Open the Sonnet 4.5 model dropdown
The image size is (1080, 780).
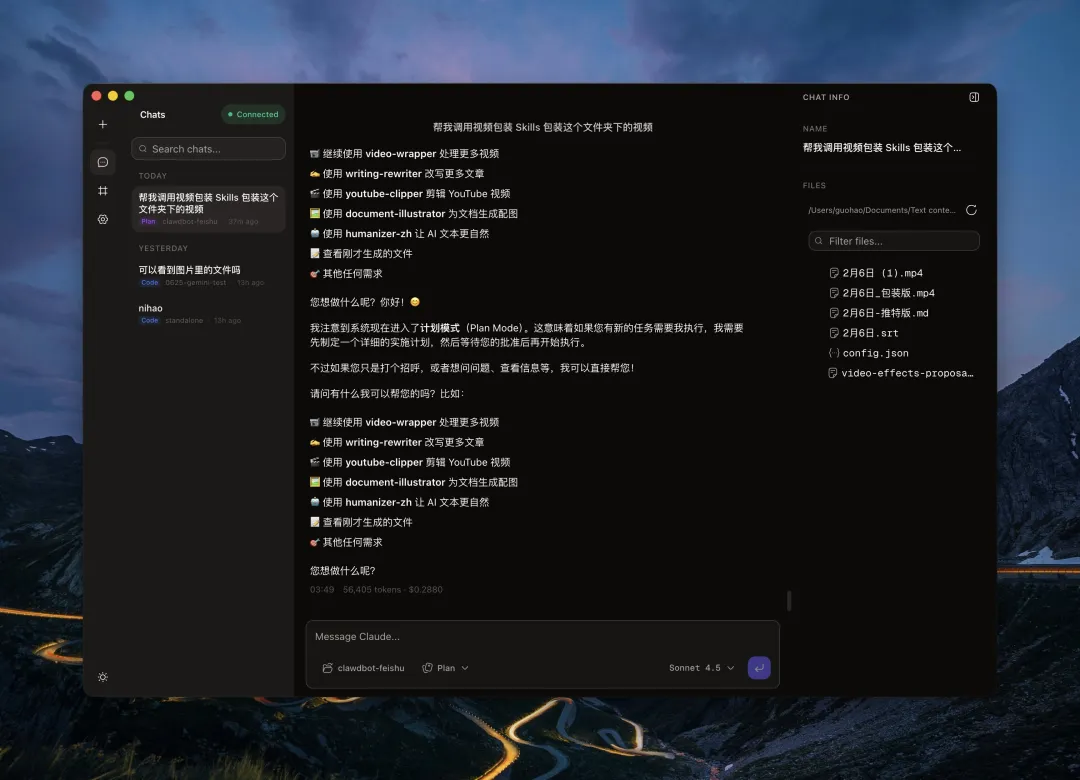click(701, 668)
